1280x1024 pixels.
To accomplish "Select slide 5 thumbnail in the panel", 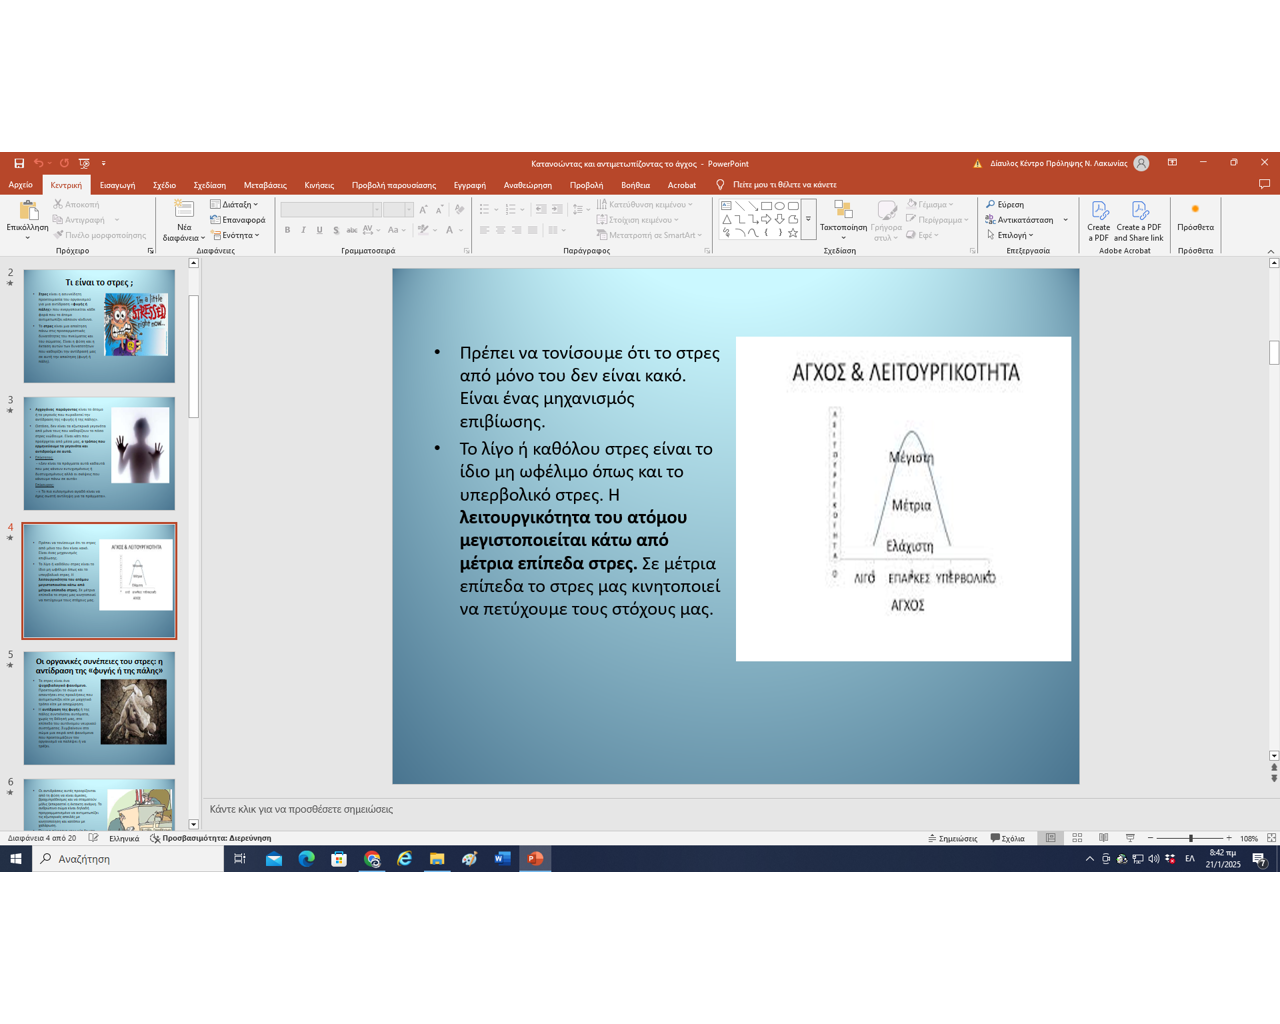I will [x=99, y=708].
